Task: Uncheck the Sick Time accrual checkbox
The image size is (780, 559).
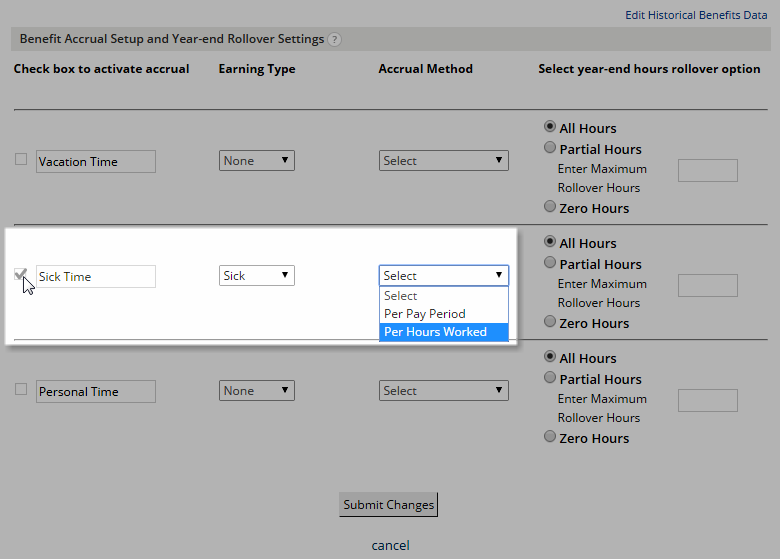Action: pos(21,274)
